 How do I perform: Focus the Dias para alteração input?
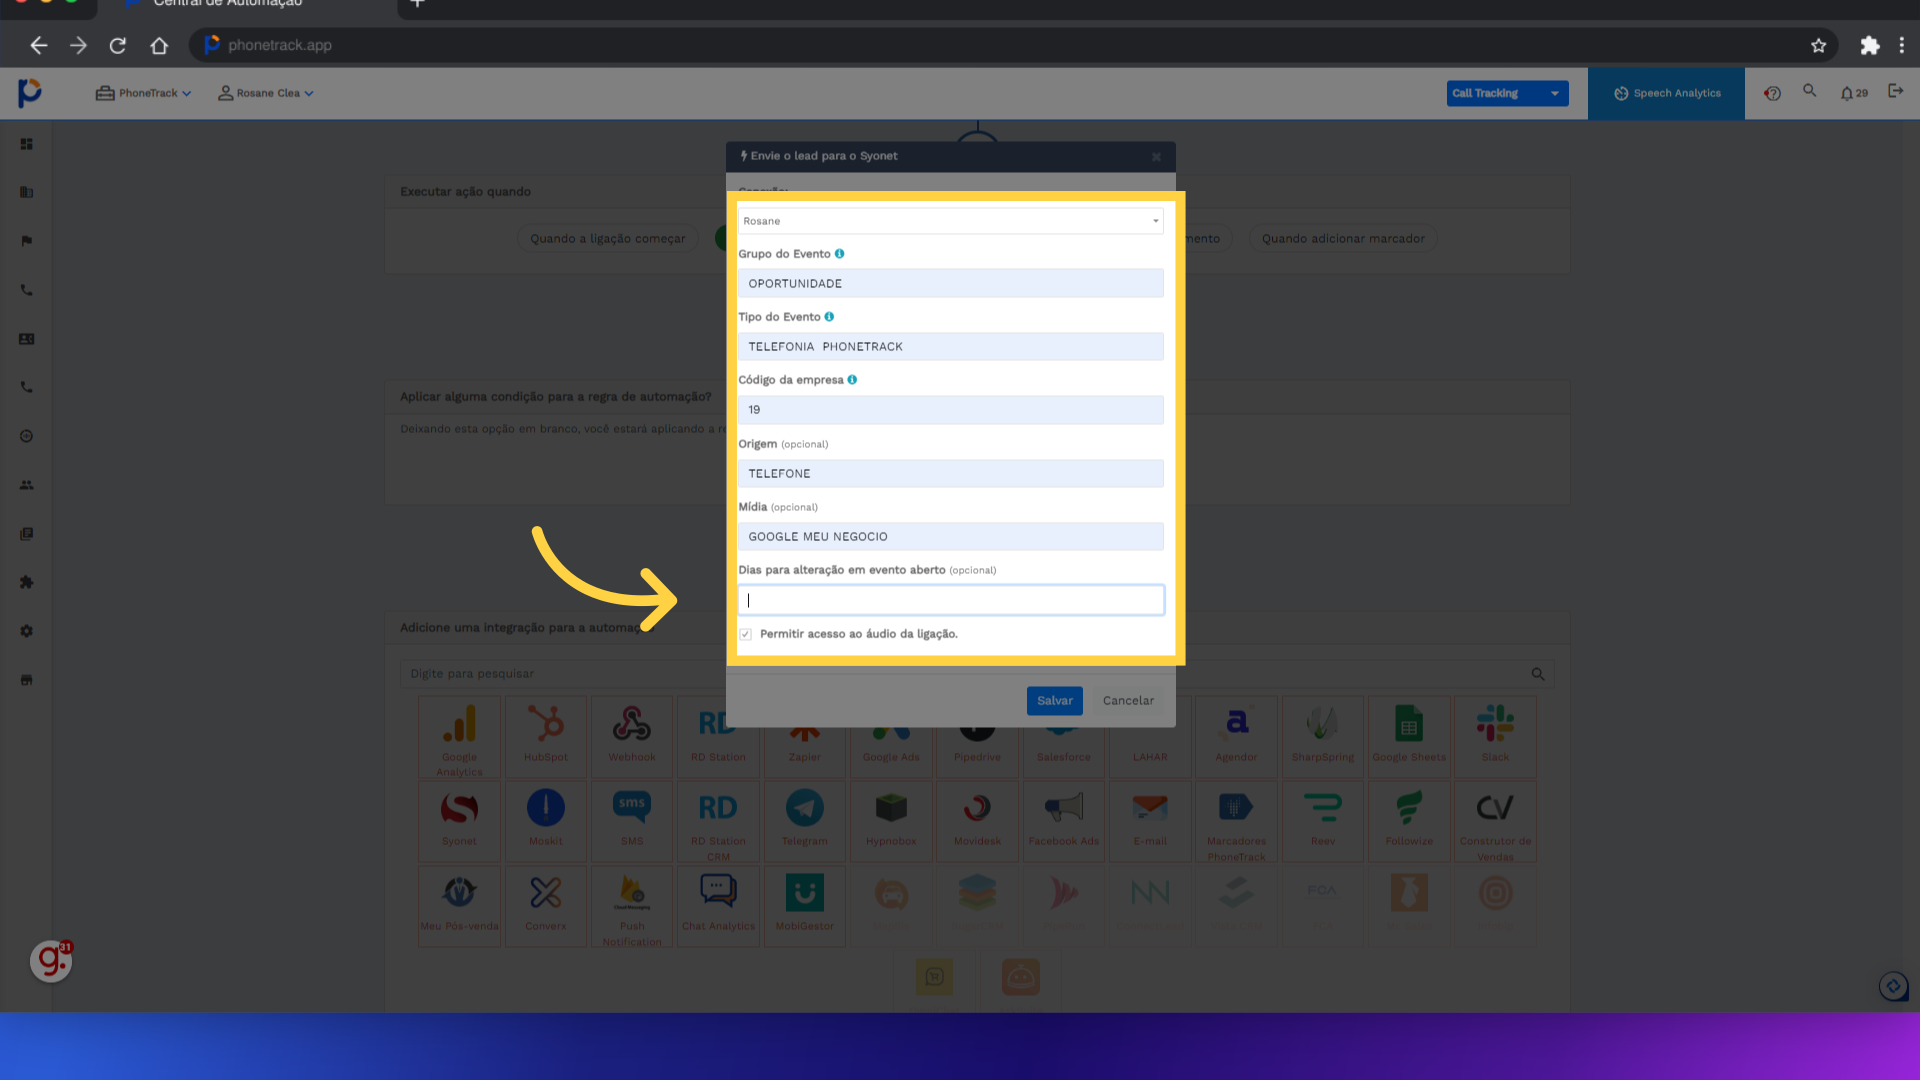coord(950,600)
